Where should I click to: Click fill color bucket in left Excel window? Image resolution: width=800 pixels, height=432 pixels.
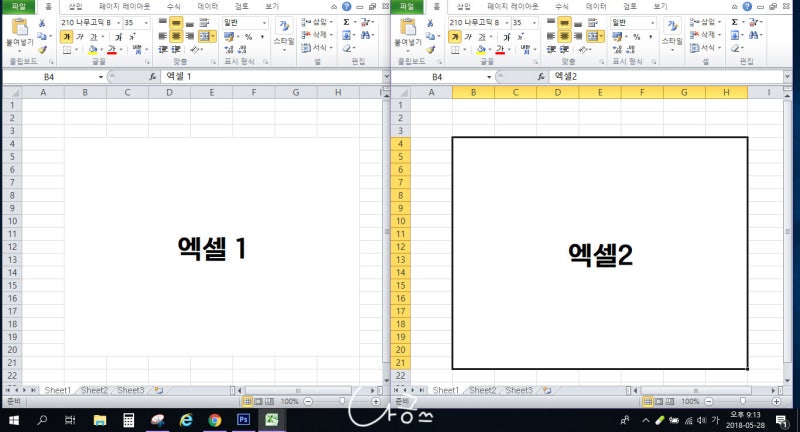[92, 50]
